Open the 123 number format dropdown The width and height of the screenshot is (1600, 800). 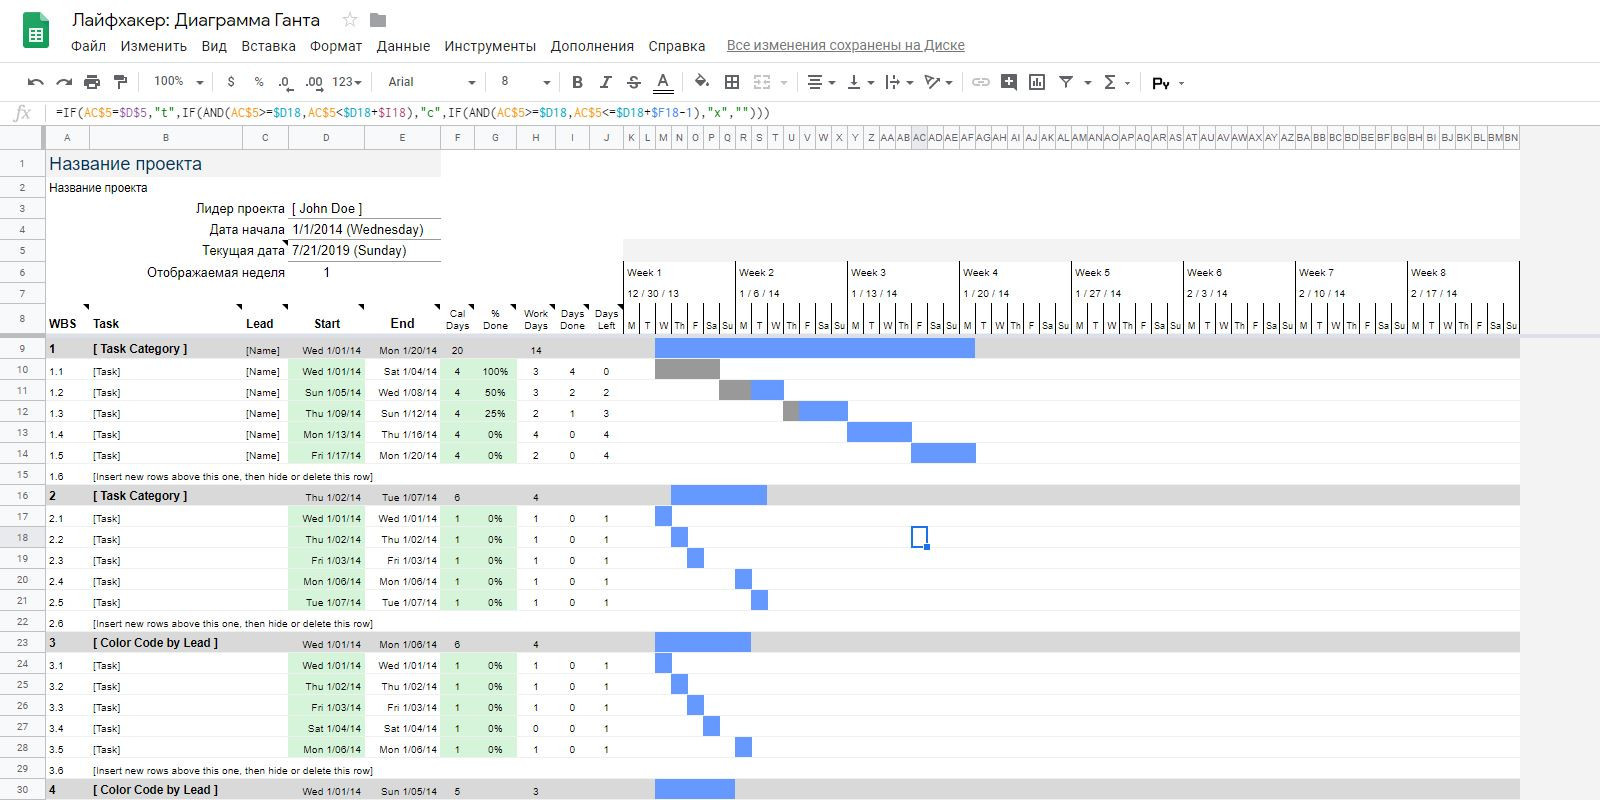(348, 82)
